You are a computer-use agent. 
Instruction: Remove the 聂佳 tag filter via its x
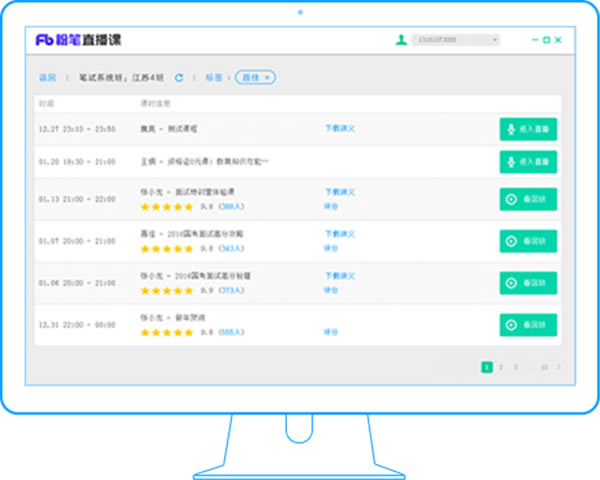click(x=268, y=77)
